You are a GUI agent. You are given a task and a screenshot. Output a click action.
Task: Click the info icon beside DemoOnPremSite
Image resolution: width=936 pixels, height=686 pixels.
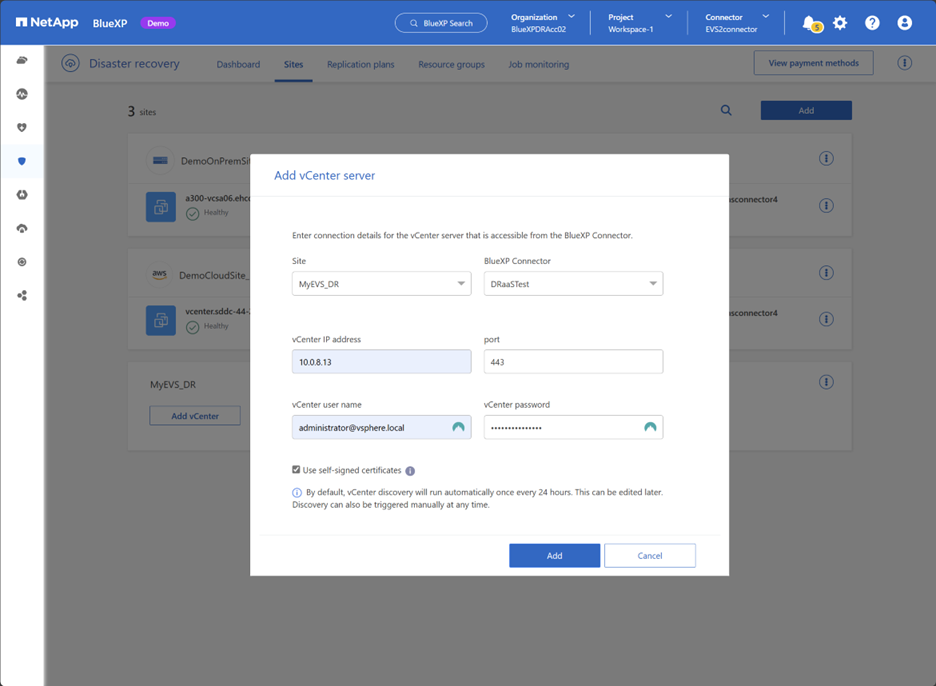[x=826, y=158]
